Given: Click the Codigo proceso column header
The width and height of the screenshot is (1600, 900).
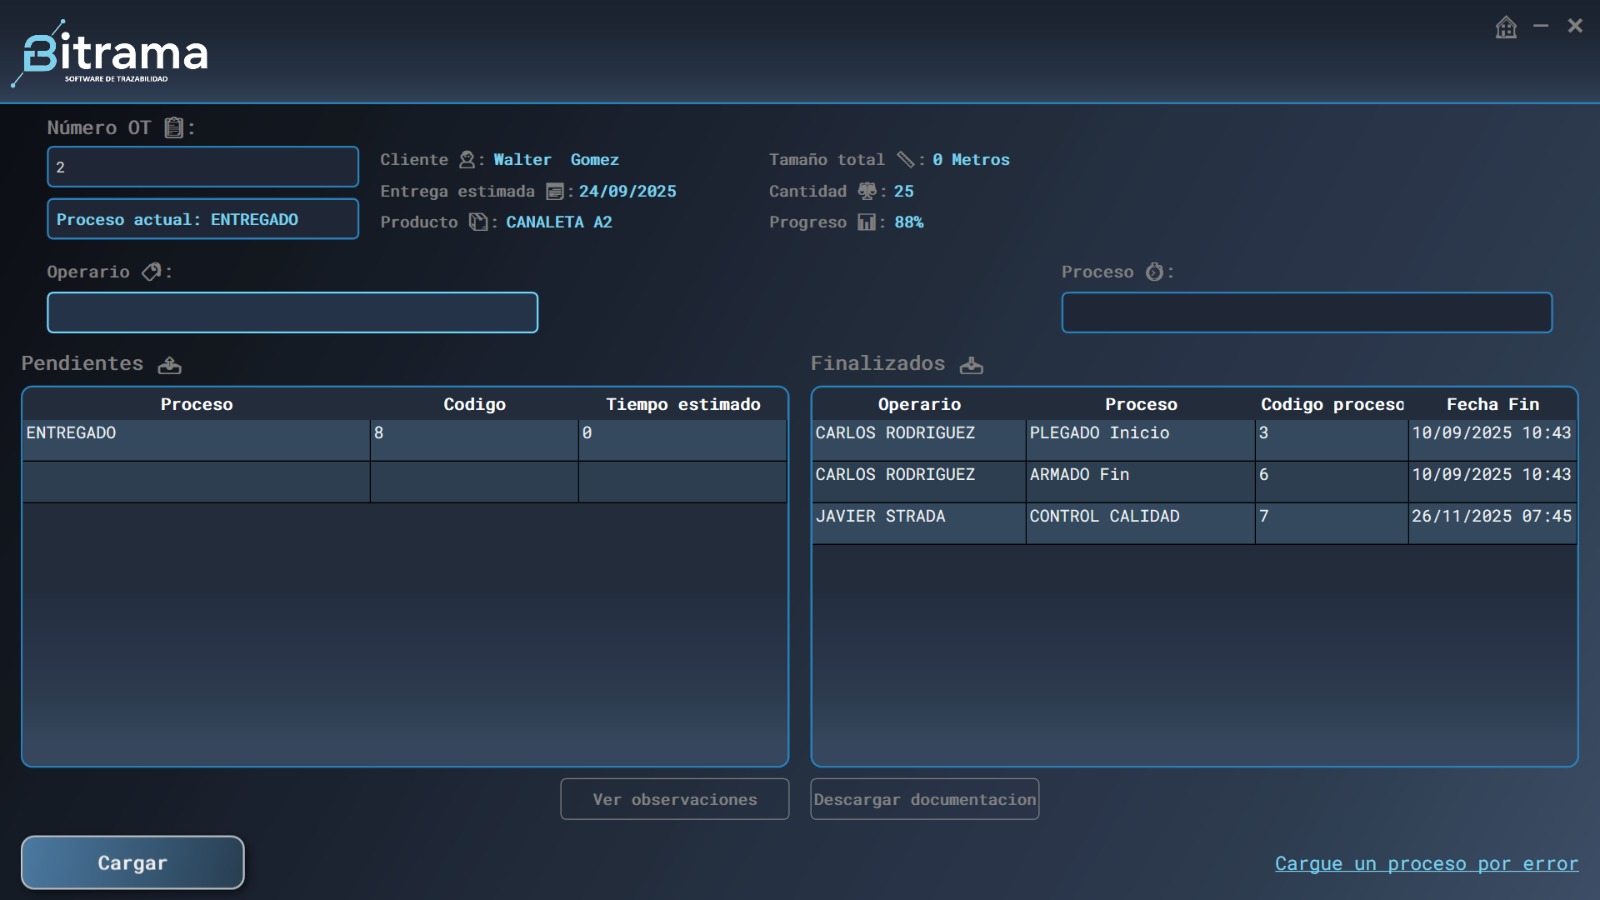Looking at the screenshot, I should tap(1332, 404).
